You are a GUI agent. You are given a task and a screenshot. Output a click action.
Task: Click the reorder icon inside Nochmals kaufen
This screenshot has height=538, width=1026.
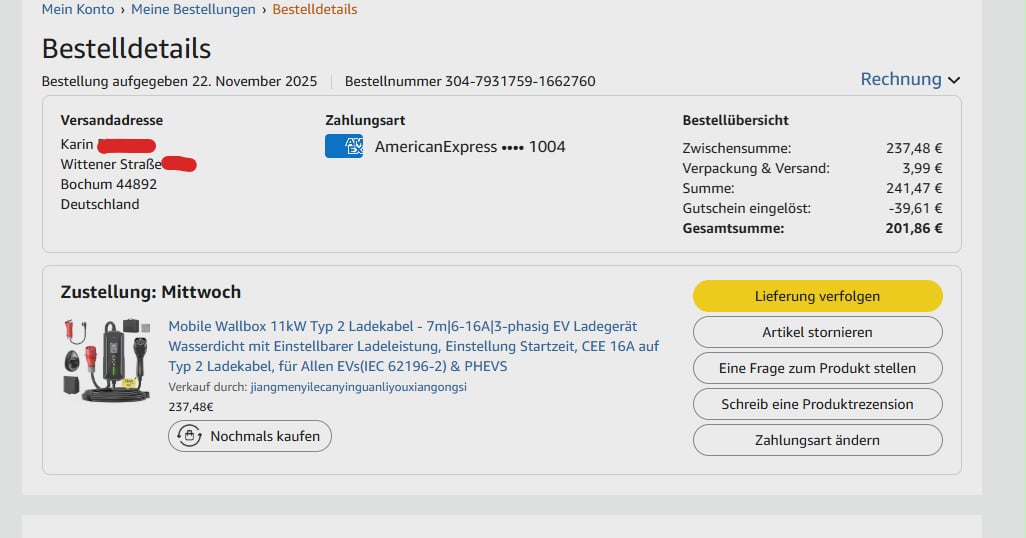pos(189,436)
